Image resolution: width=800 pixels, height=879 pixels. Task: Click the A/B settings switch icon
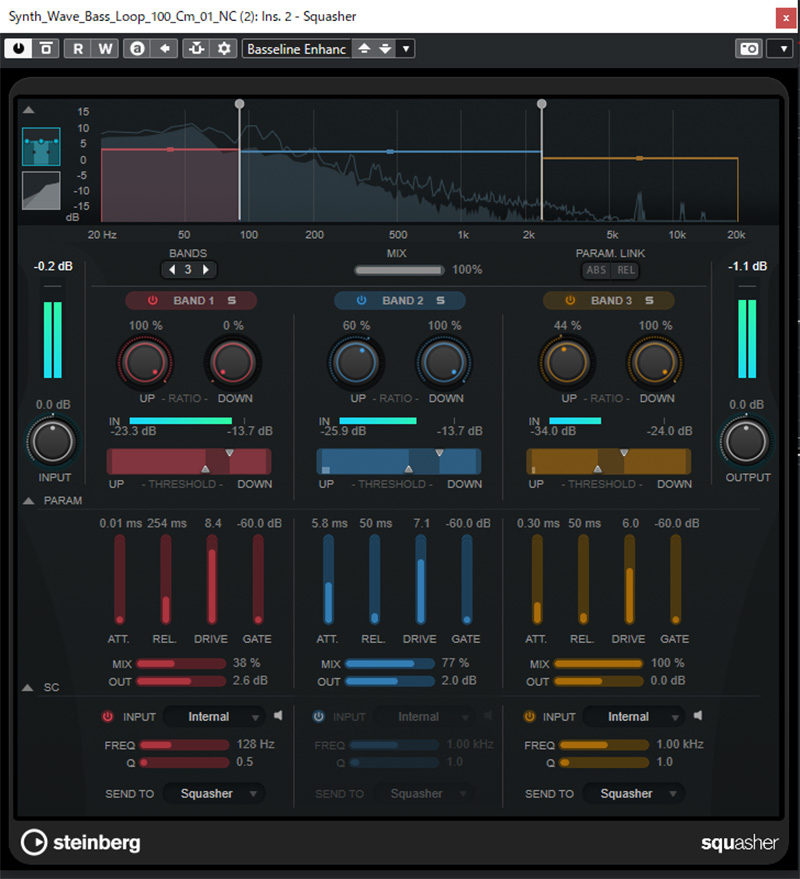(x=136, y=48)
